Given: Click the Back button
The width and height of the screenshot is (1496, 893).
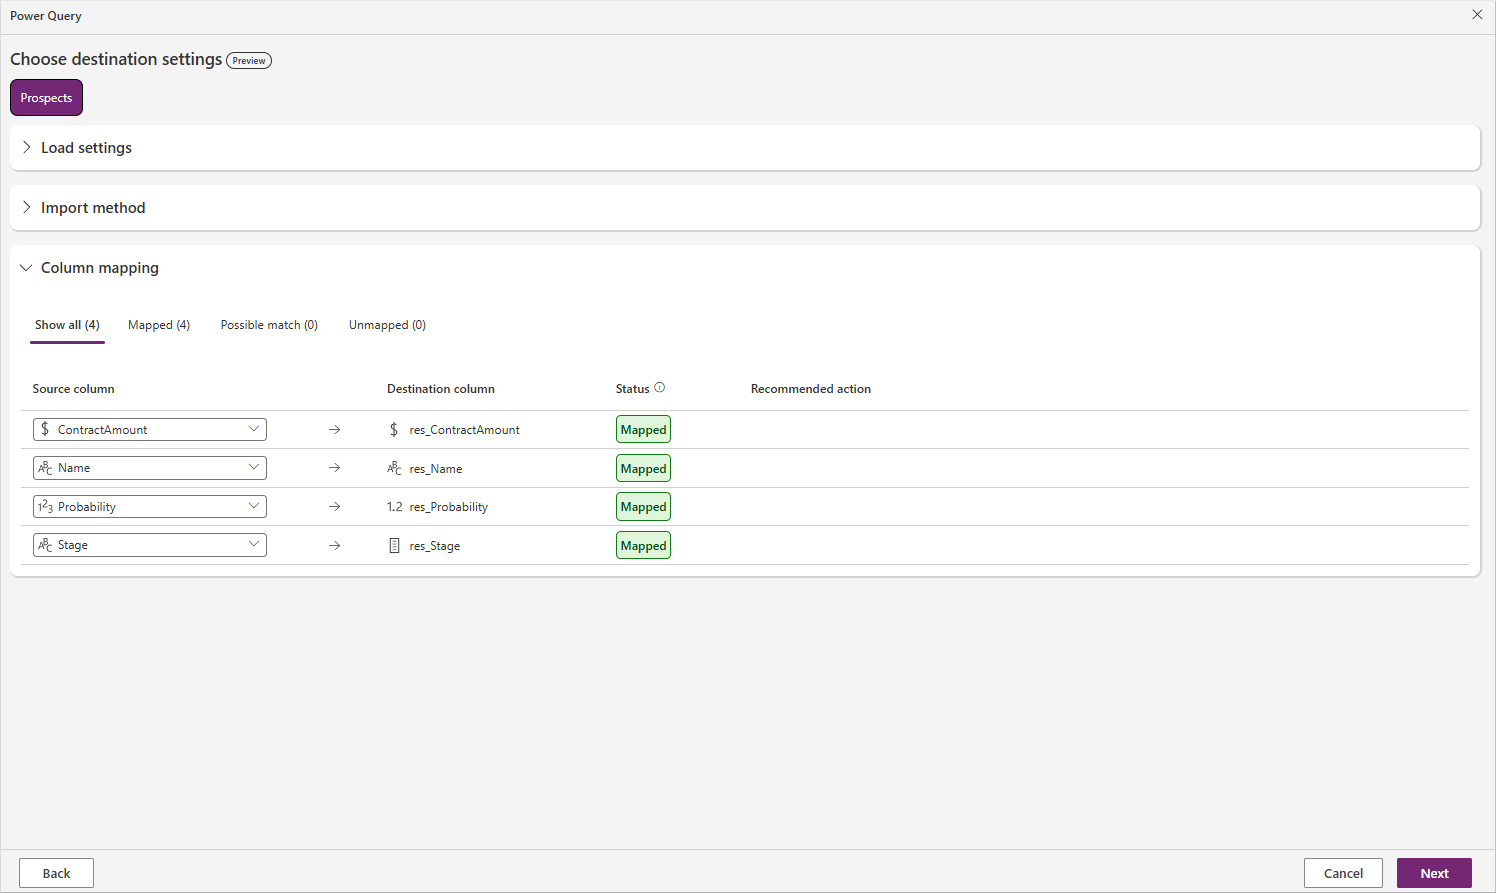Looking at the screenshot, I should pyautogui.click(x=56, y=873).
